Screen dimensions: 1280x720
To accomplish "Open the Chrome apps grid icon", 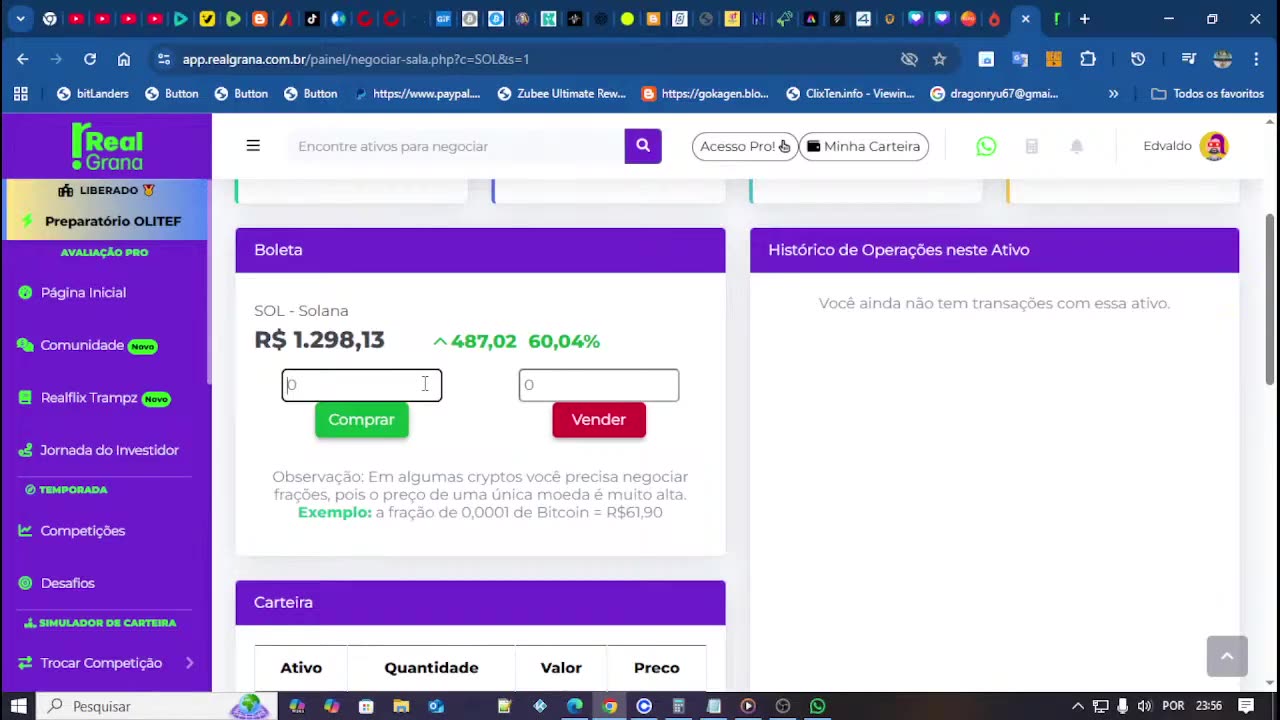I will [x=20, y=94].
